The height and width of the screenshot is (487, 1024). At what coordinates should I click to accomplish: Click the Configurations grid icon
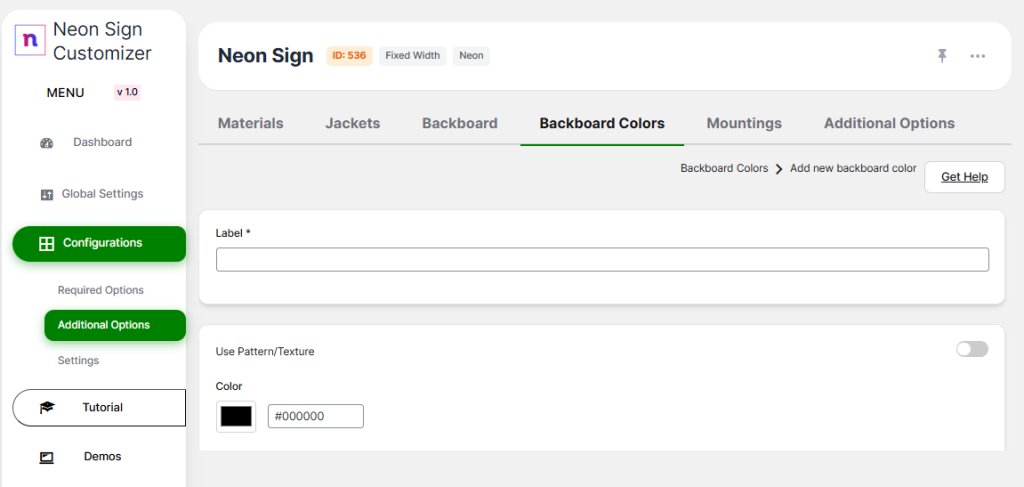[x=46, y=244]
